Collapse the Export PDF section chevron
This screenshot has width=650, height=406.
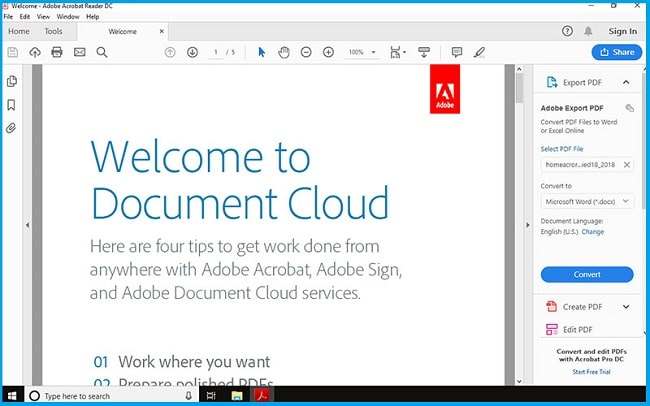coord(626,82)
